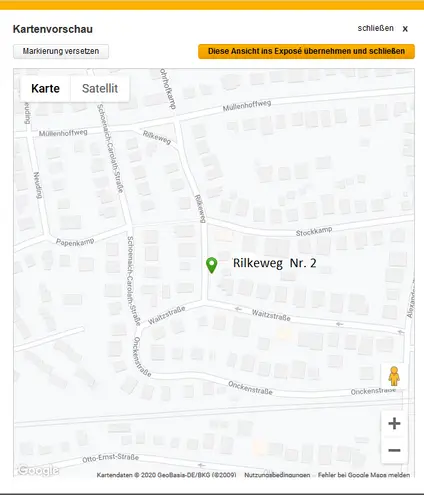Click the Kartenvorschau dialog heading
Viewport: 424px width, 495px height.
[53, 29]
